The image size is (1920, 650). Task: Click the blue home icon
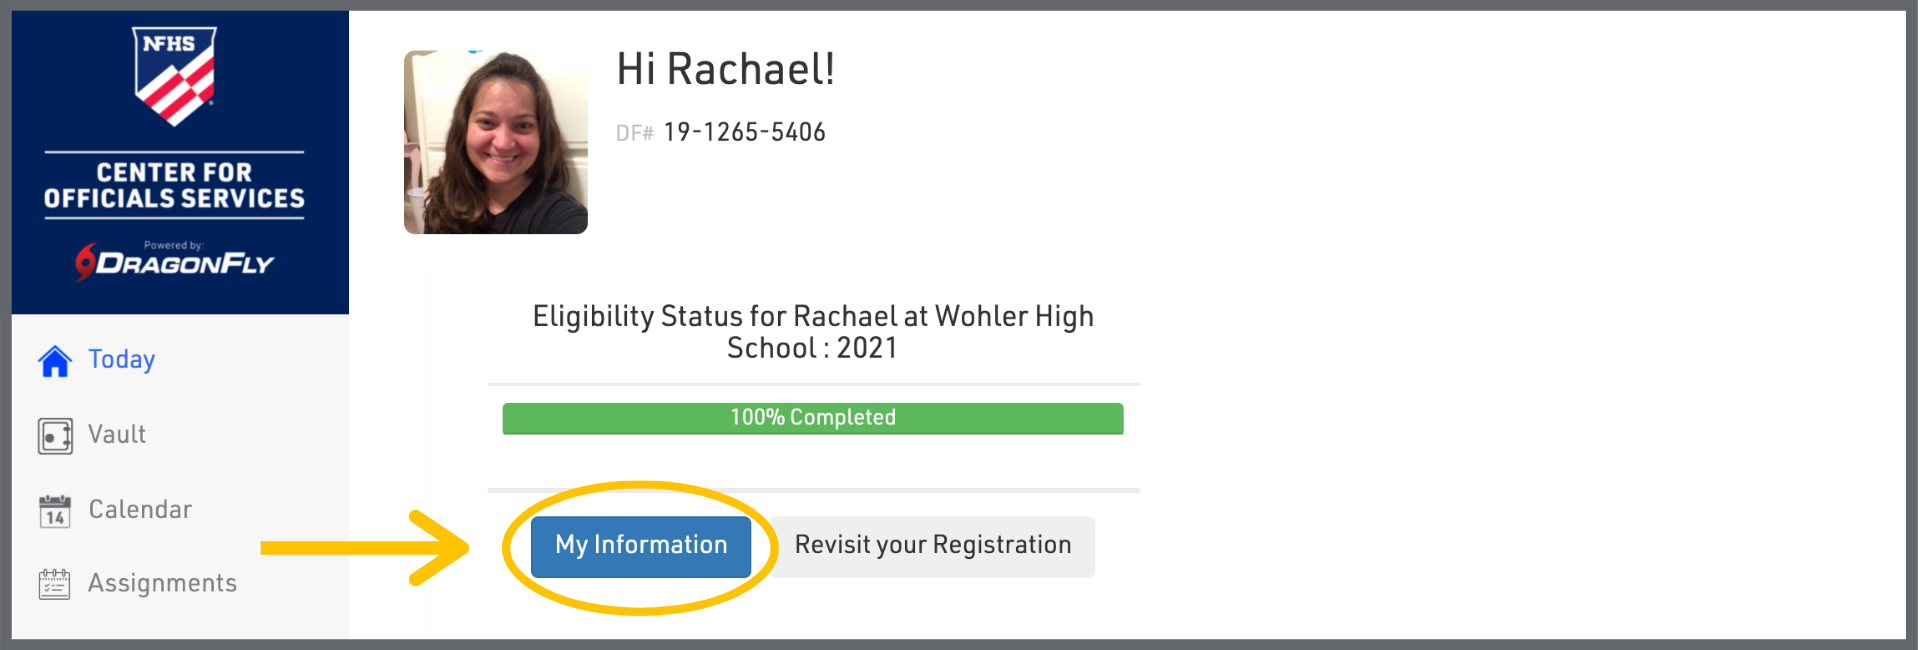55,361
